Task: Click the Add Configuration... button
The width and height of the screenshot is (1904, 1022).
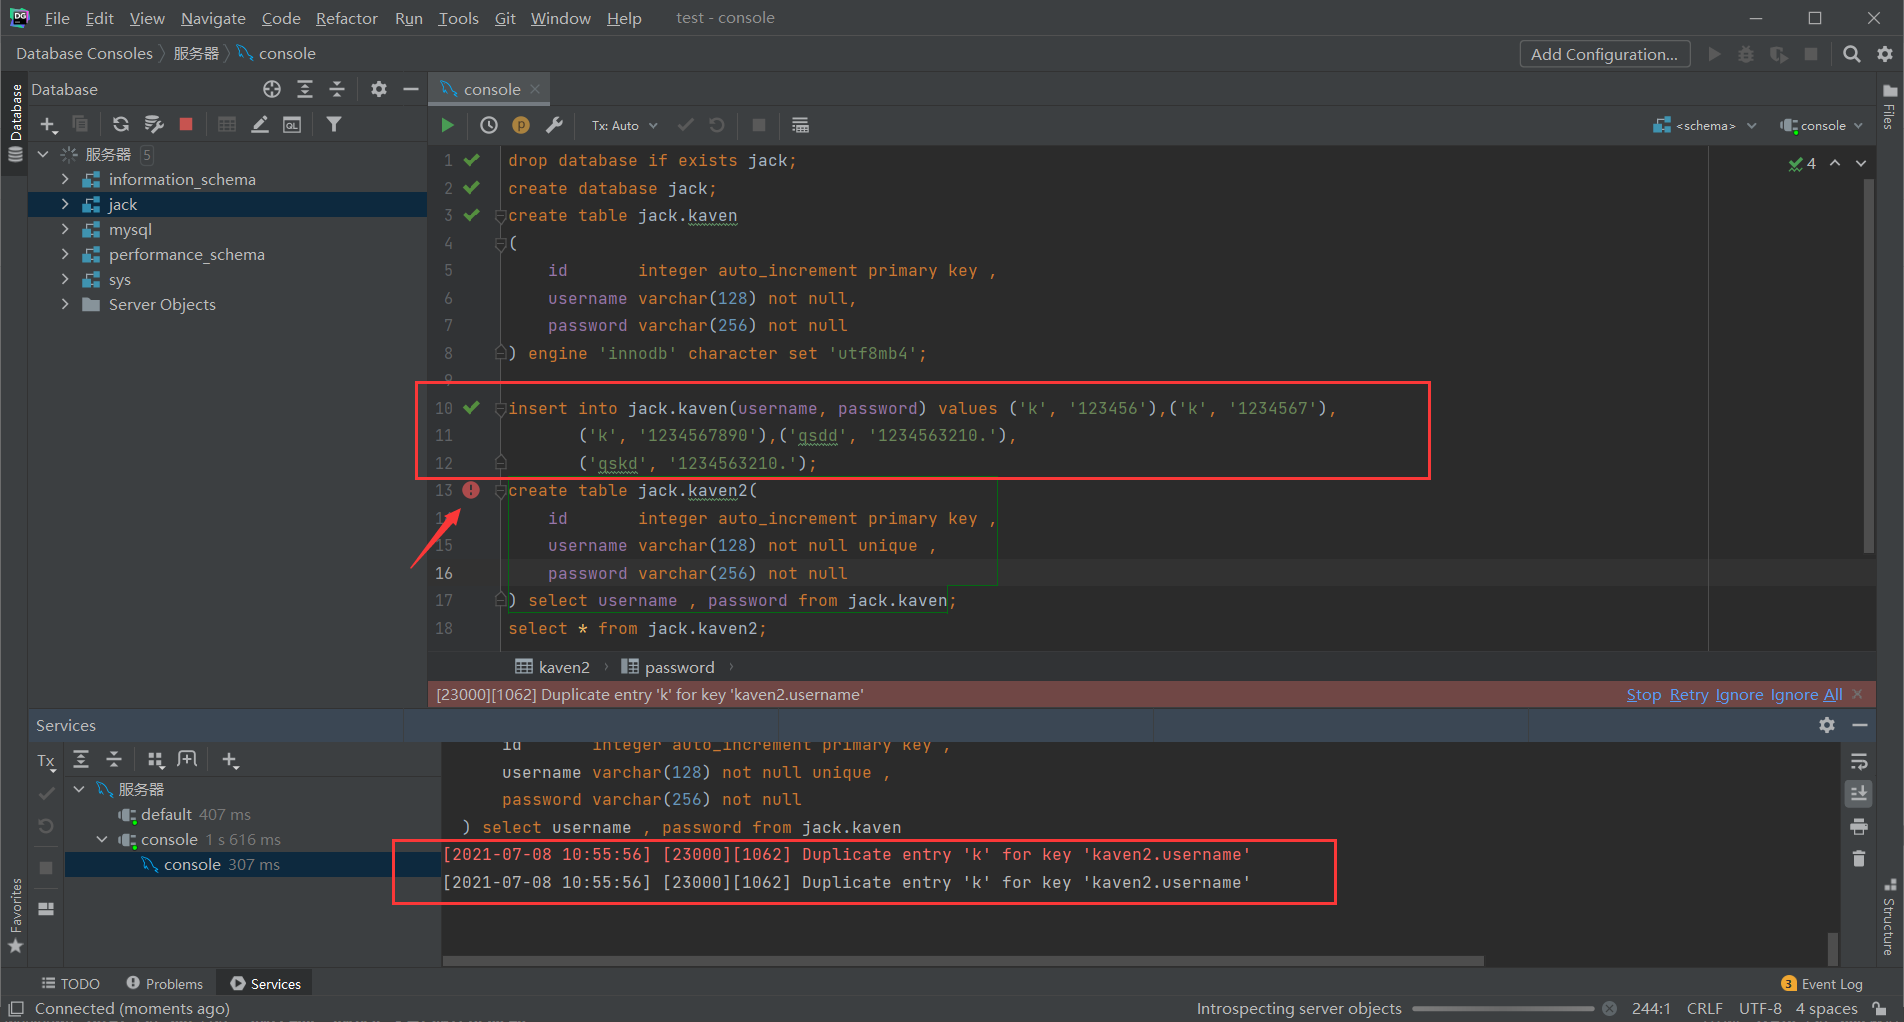Action: pyautogui.click(x=1604, y=54)
